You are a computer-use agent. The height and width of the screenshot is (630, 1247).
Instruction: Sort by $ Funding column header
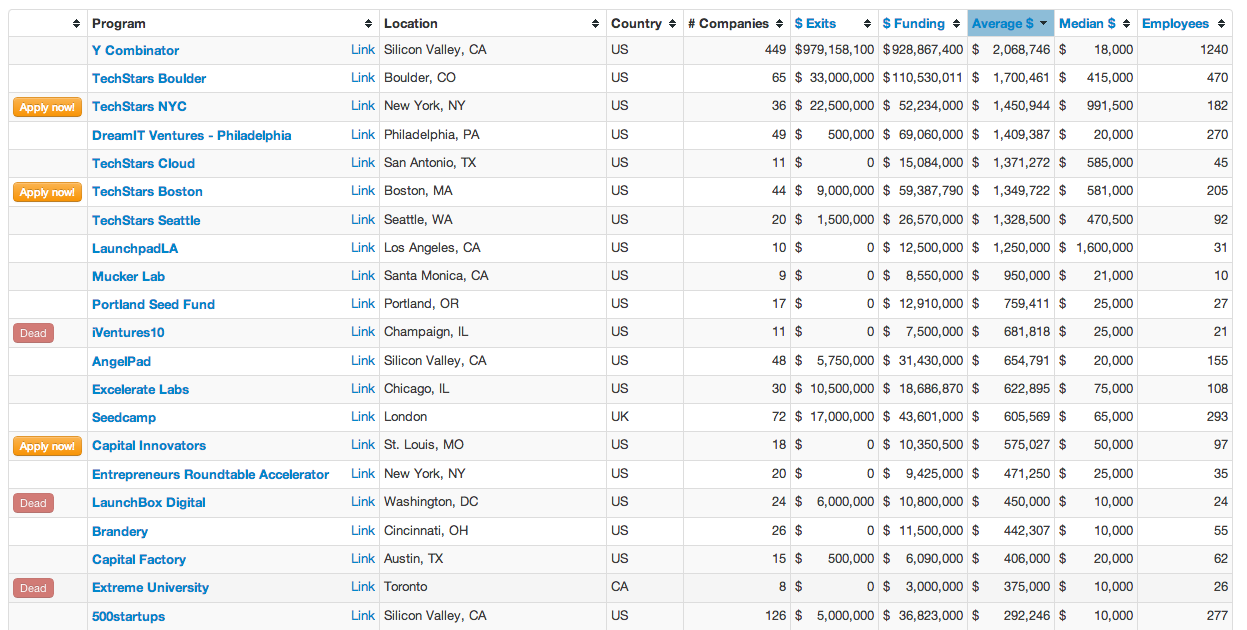[x=922, y=23]
